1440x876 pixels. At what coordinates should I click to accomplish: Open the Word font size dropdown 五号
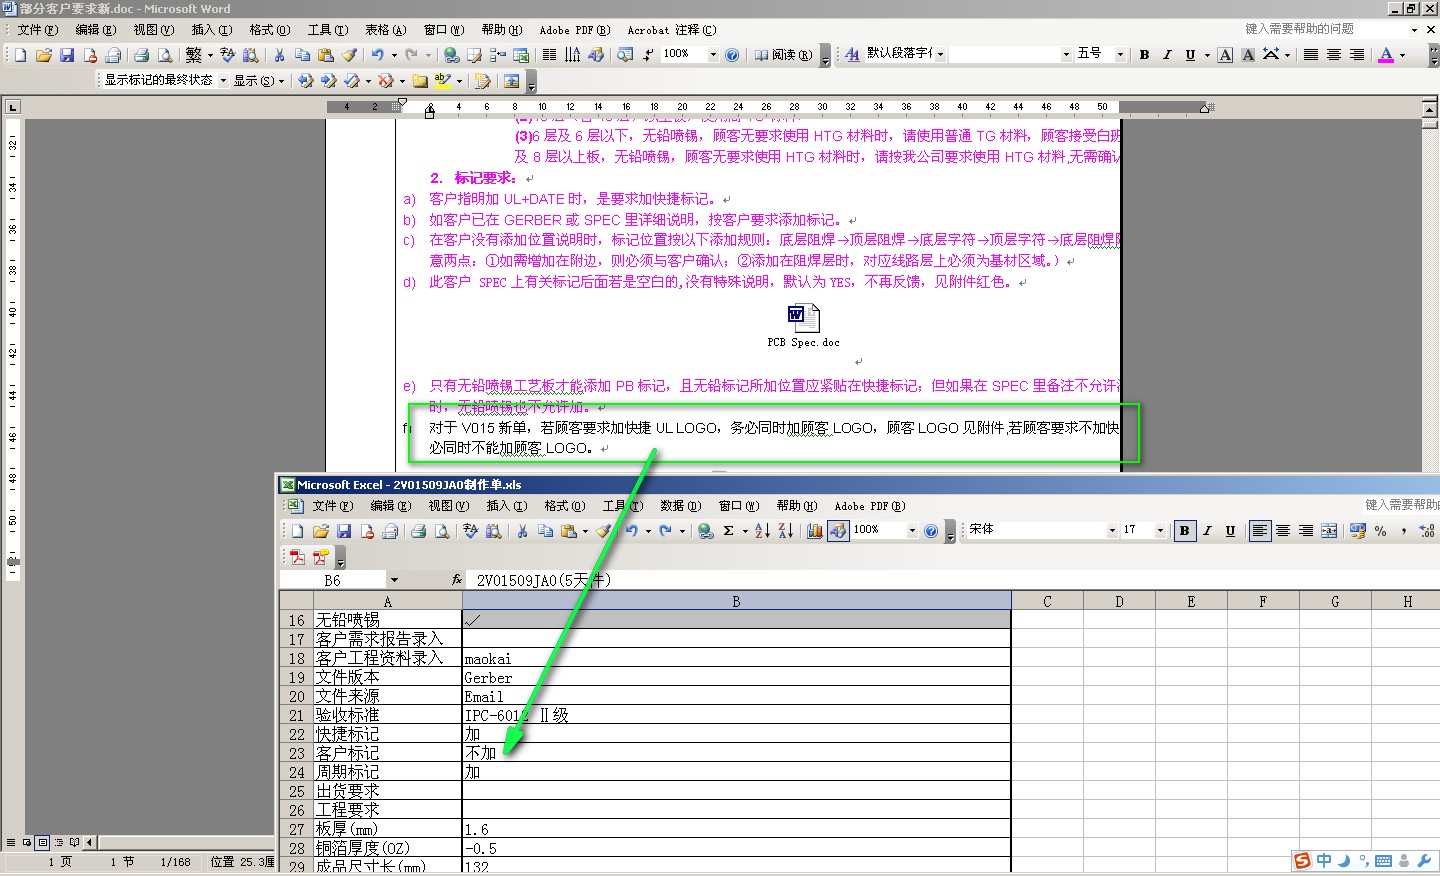(1119, 55)
